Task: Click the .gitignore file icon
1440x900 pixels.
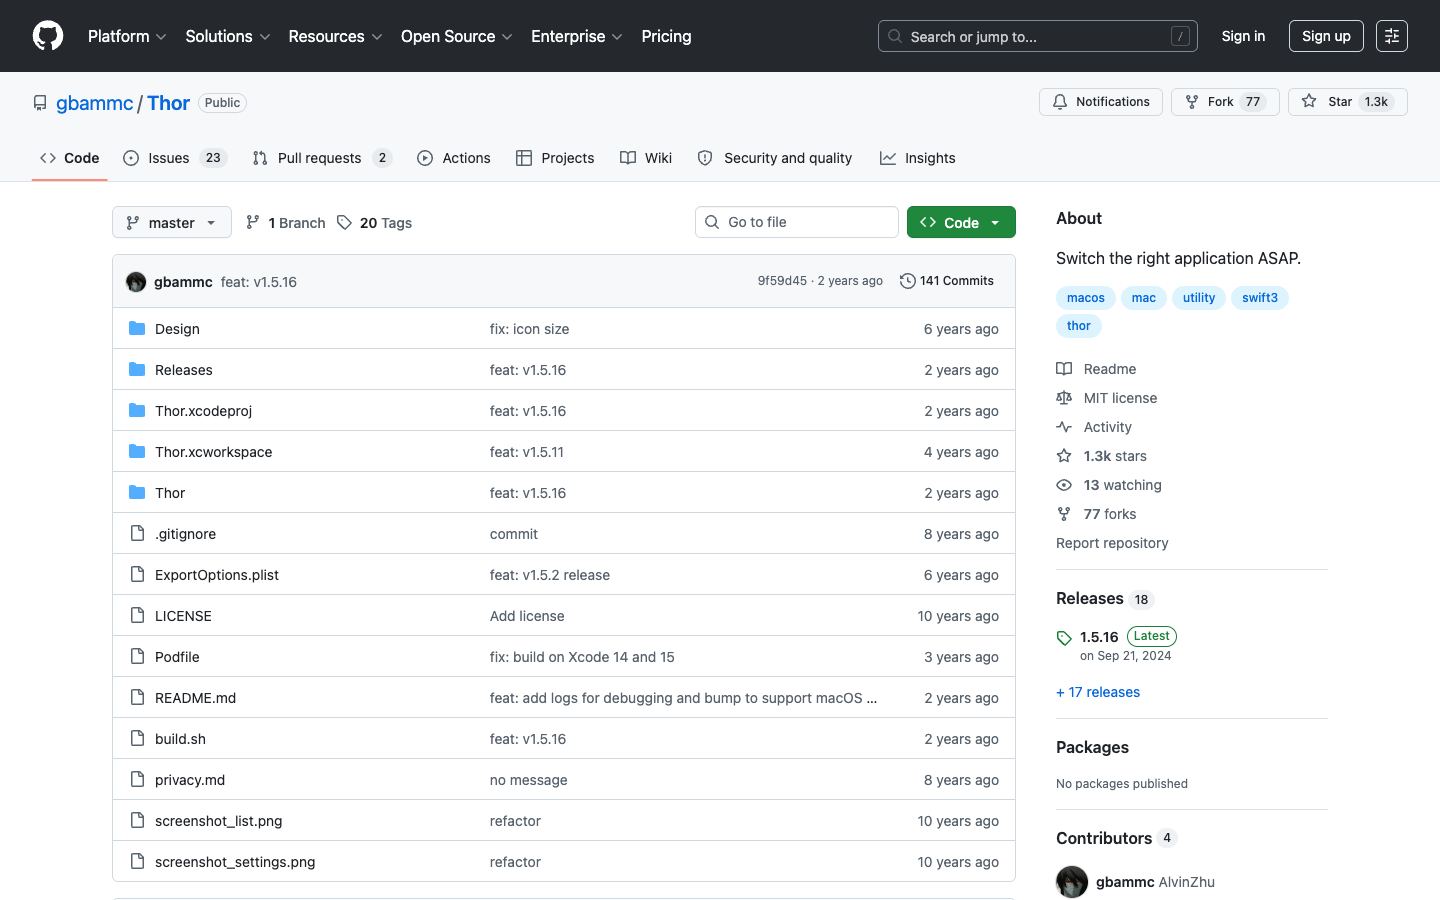Action: [x=137, y=533]
